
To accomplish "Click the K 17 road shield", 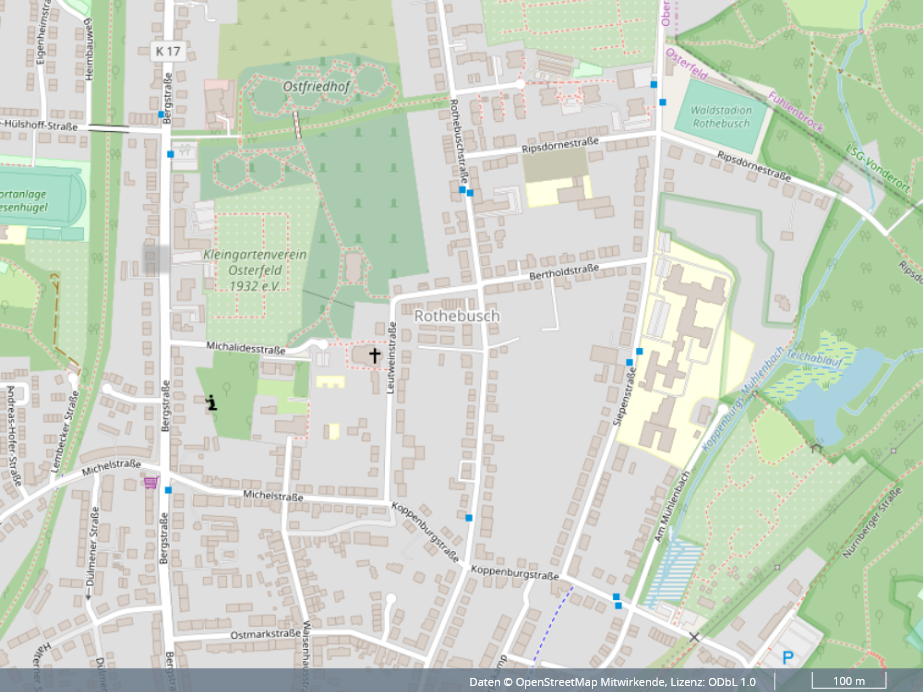I will [168, 51].
